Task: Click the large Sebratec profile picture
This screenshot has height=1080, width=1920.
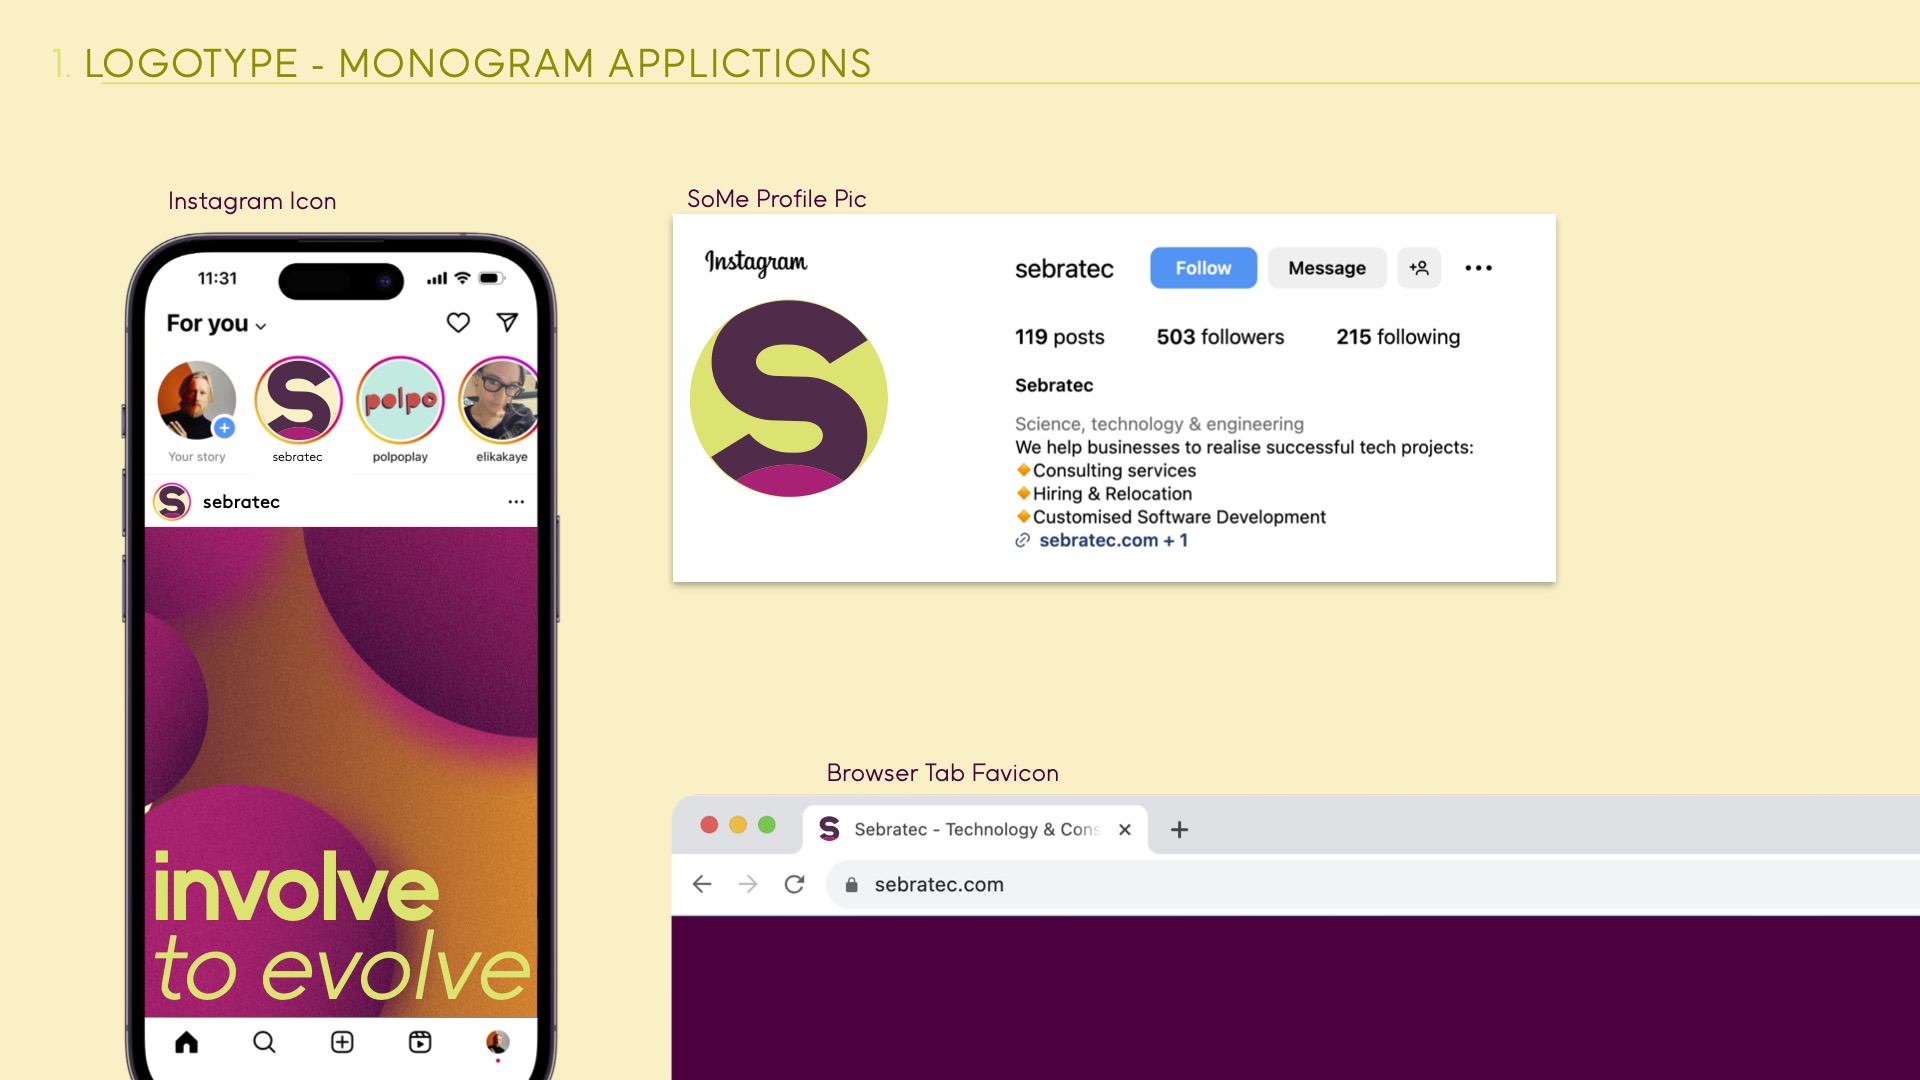Action: tap(789, 398)
